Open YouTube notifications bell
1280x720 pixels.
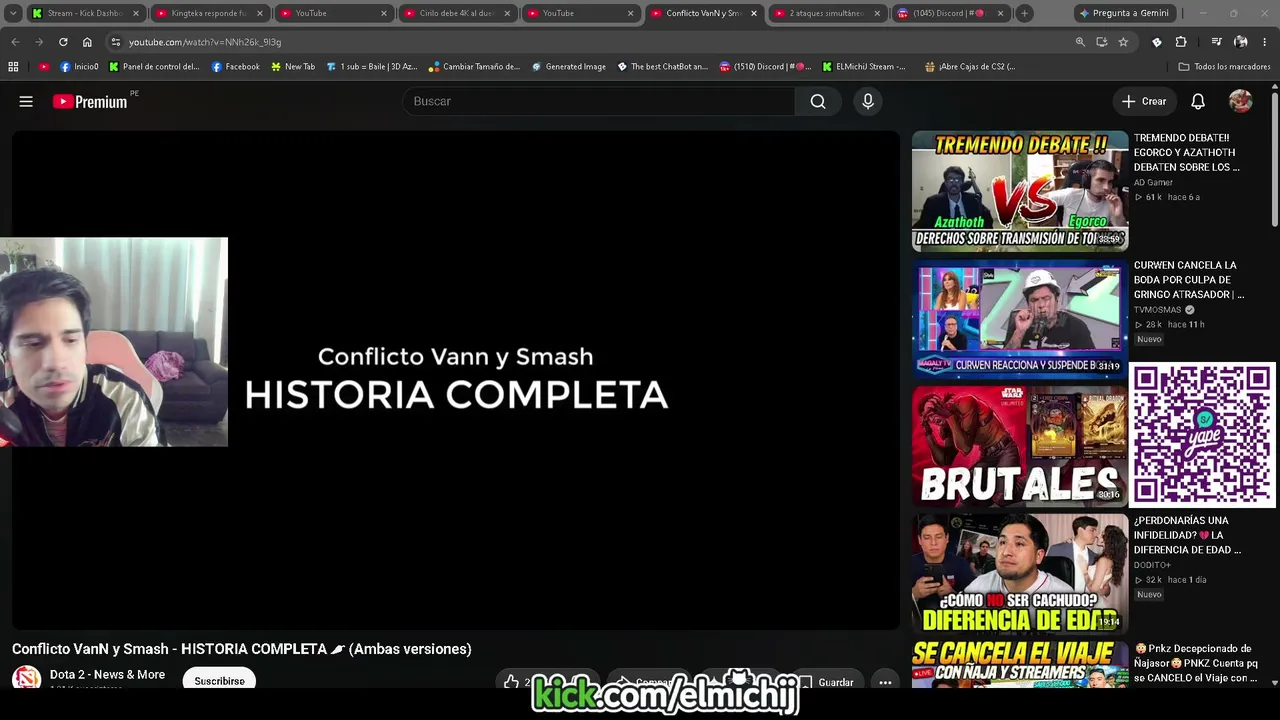(x=1198, y=101)
